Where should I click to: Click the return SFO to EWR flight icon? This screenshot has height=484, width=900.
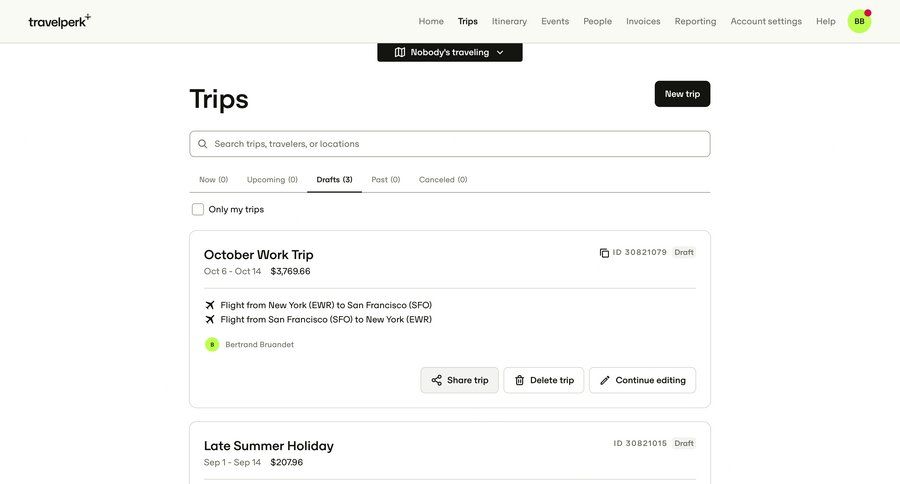pos(210,320)
